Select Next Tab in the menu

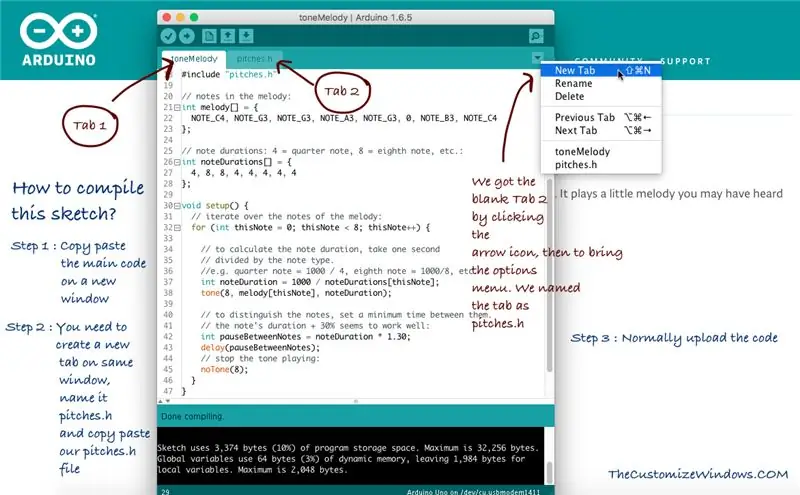(x=602, y=131)
